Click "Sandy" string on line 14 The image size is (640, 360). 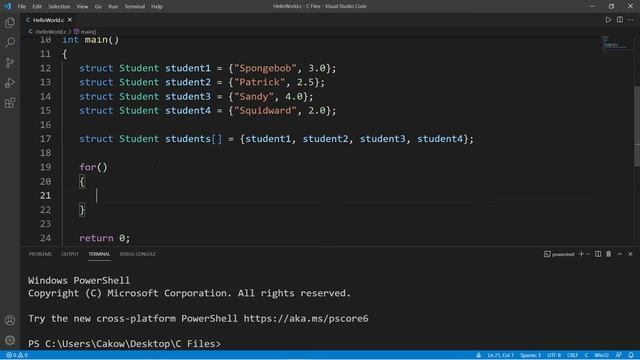point(254,96)
